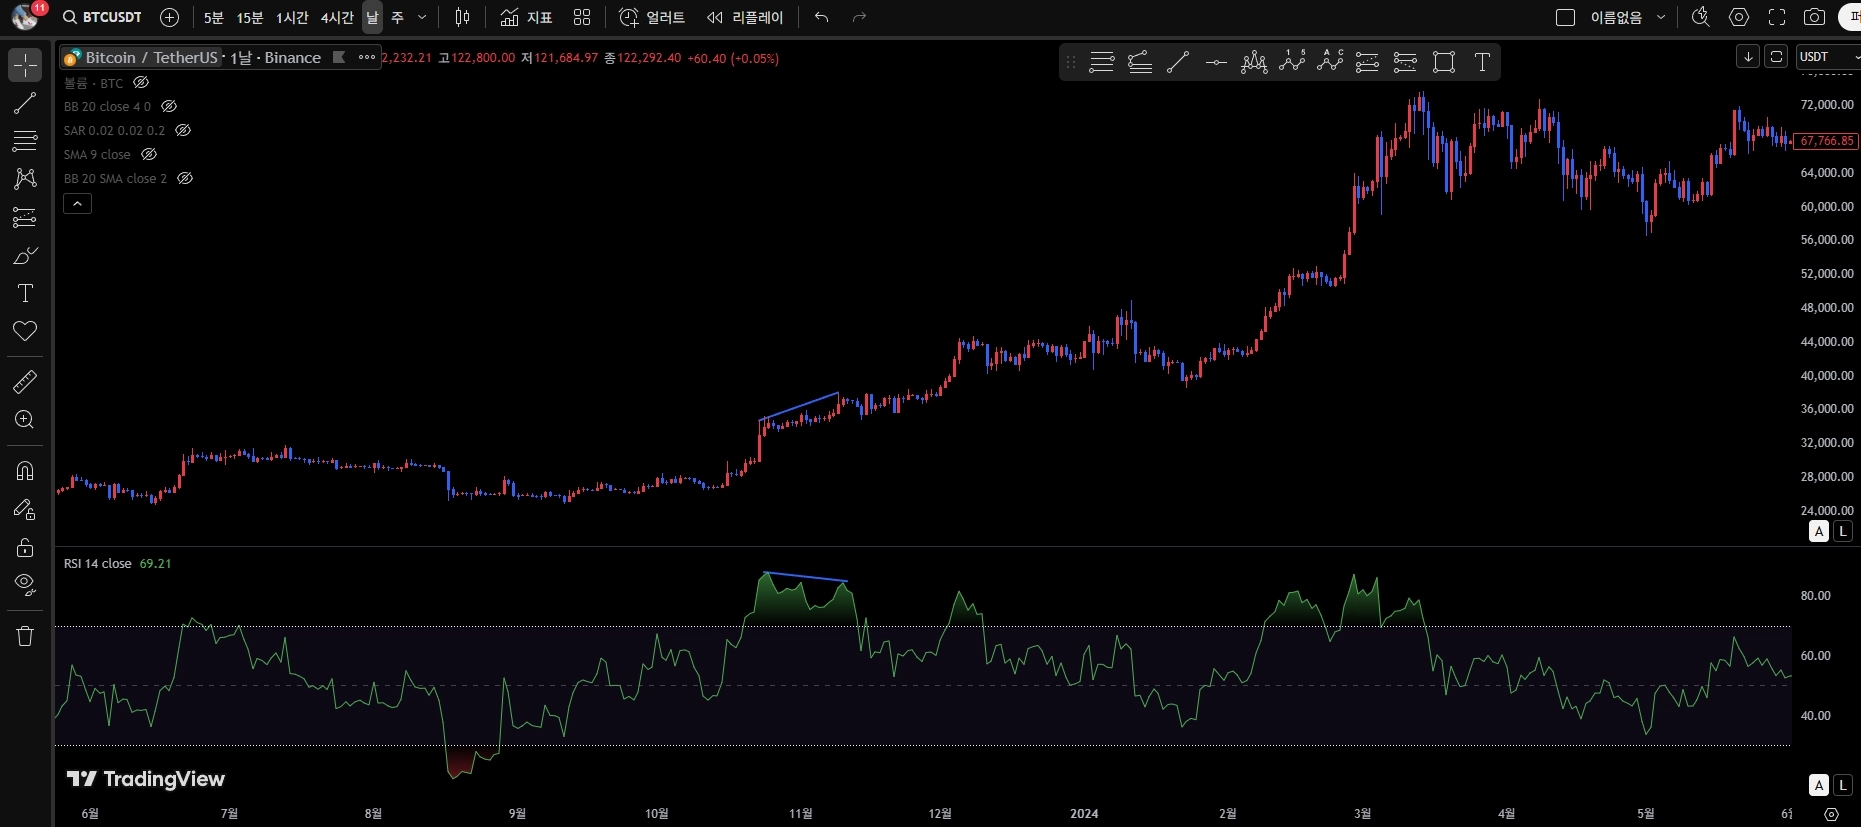The height and width of the screenshot is (827, 1861).
Task: Switch to the 4시간 timeframe
Action: click(337, 17)
